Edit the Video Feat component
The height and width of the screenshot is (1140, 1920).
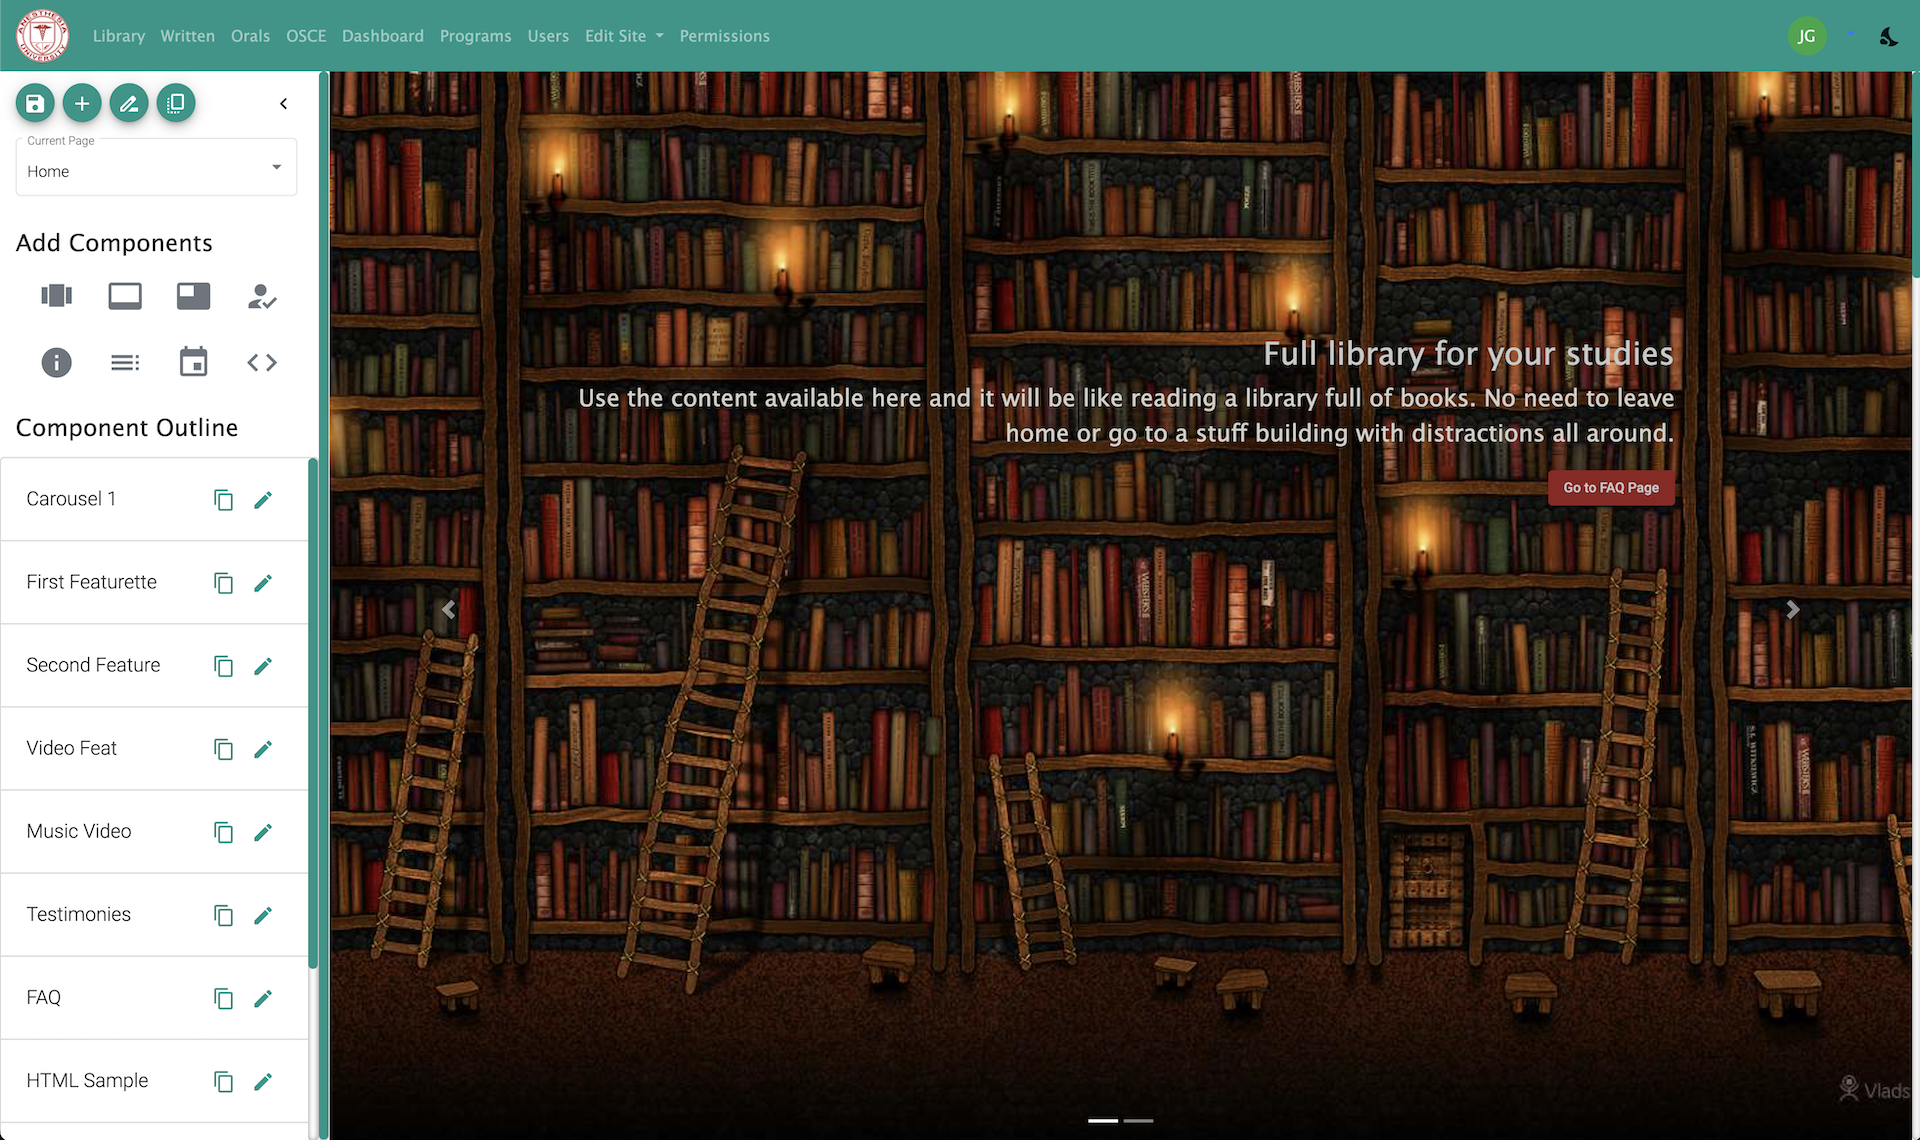coord(263,749)
